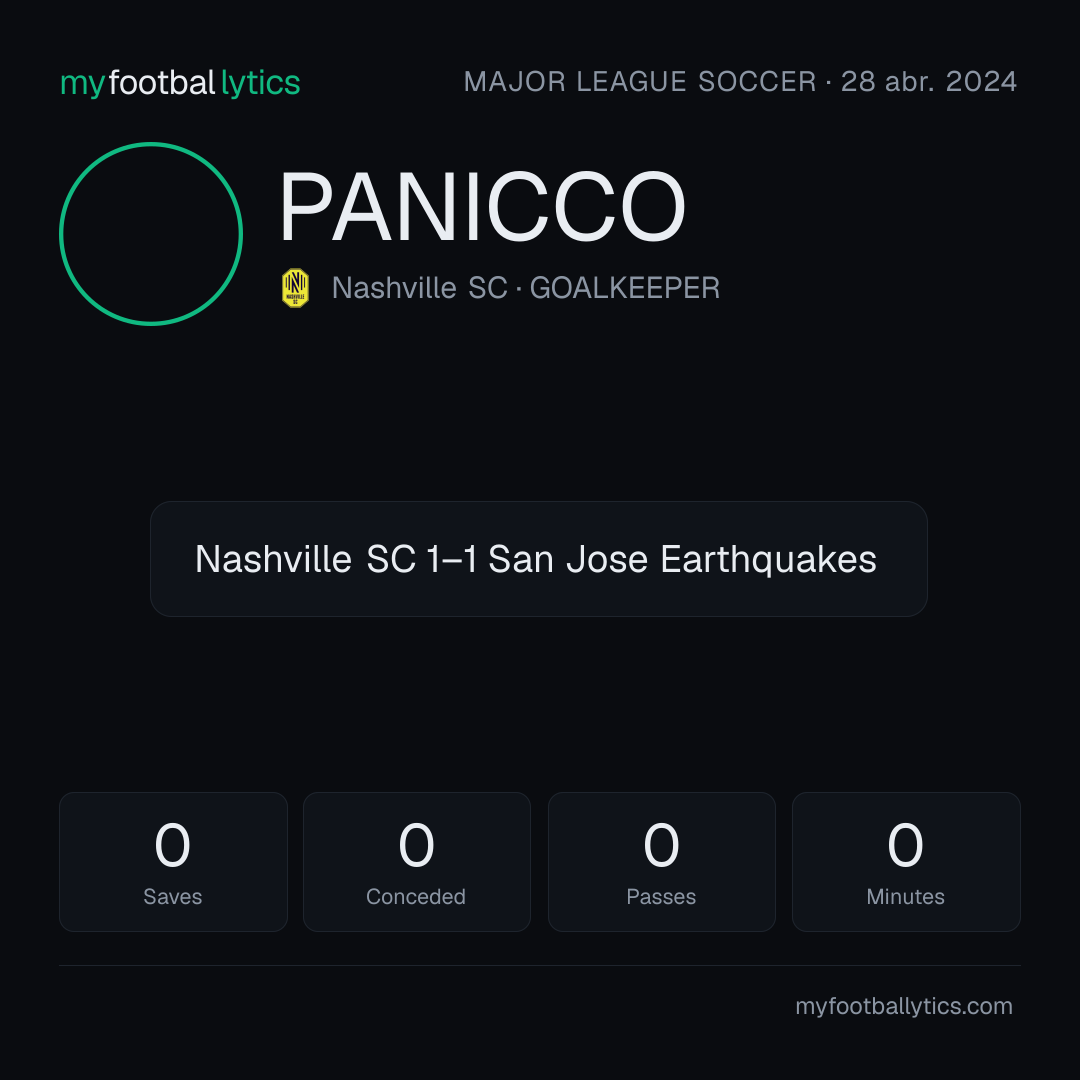Click the MAJOR LEAGUE SOCCER competition label
1080x1080 pixels.
tap(640, 81)
